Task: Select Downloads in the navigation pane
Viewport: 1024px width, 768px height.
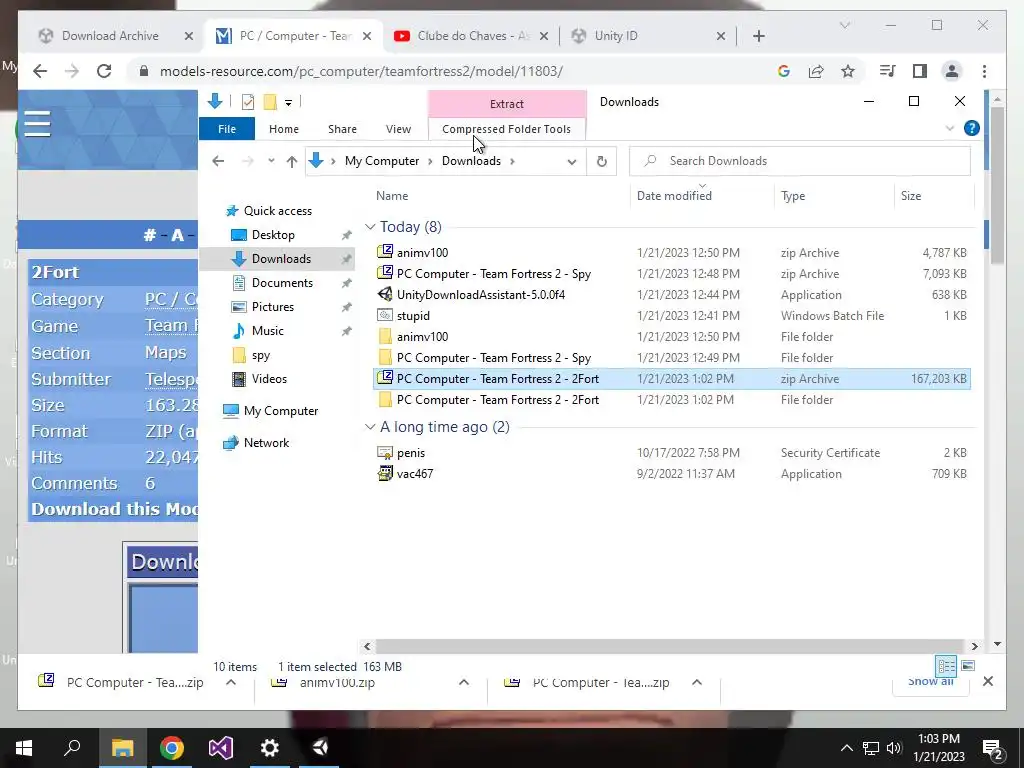Action: (281, 259)
